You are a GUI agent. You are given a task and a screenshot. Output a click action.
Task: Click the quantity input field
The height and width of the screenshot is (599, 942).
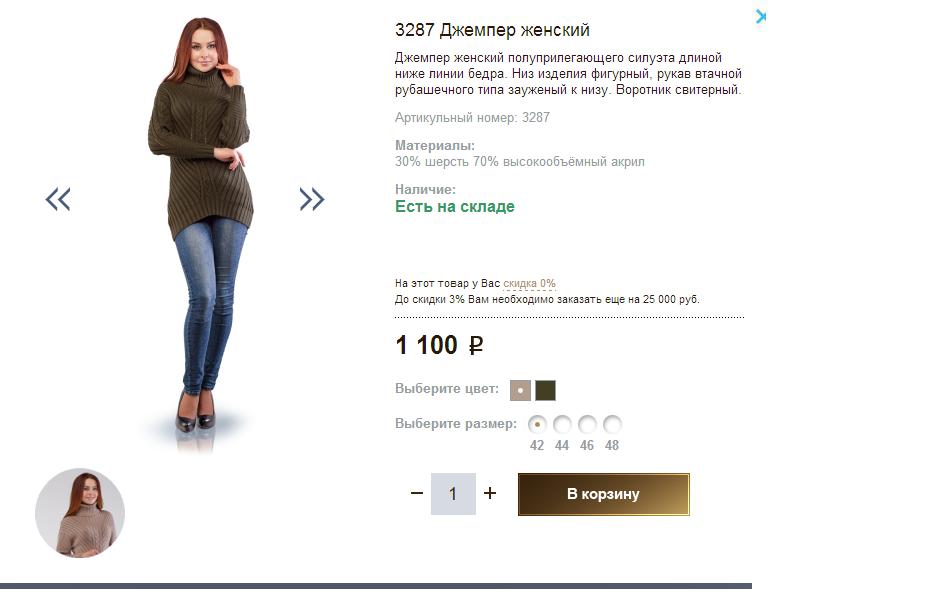(x=453, y=494)
